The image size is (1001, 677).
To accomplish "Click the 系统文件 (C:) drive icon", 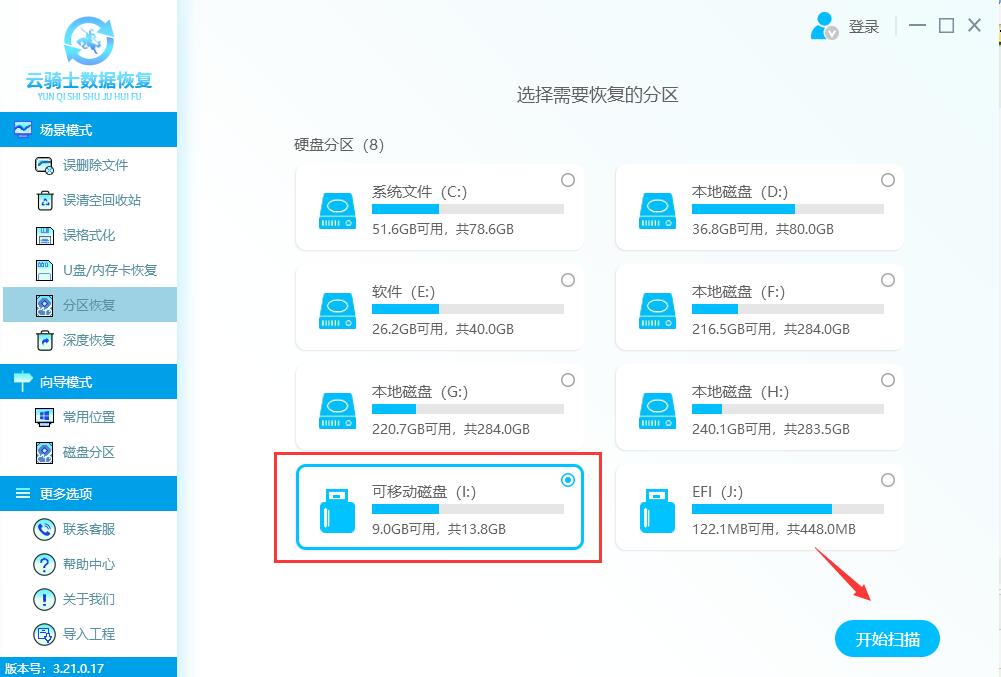I will (x=337, y=211).
